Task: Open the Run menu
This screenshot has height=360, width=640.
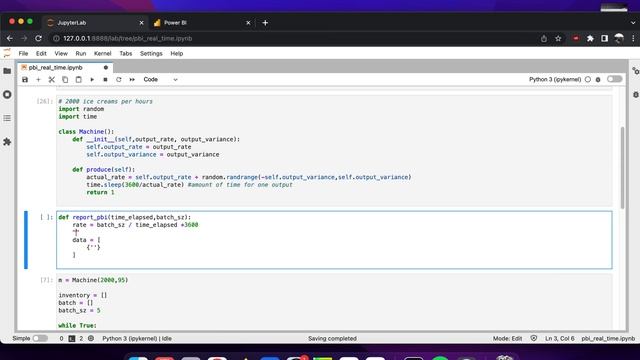Action: 81,53
